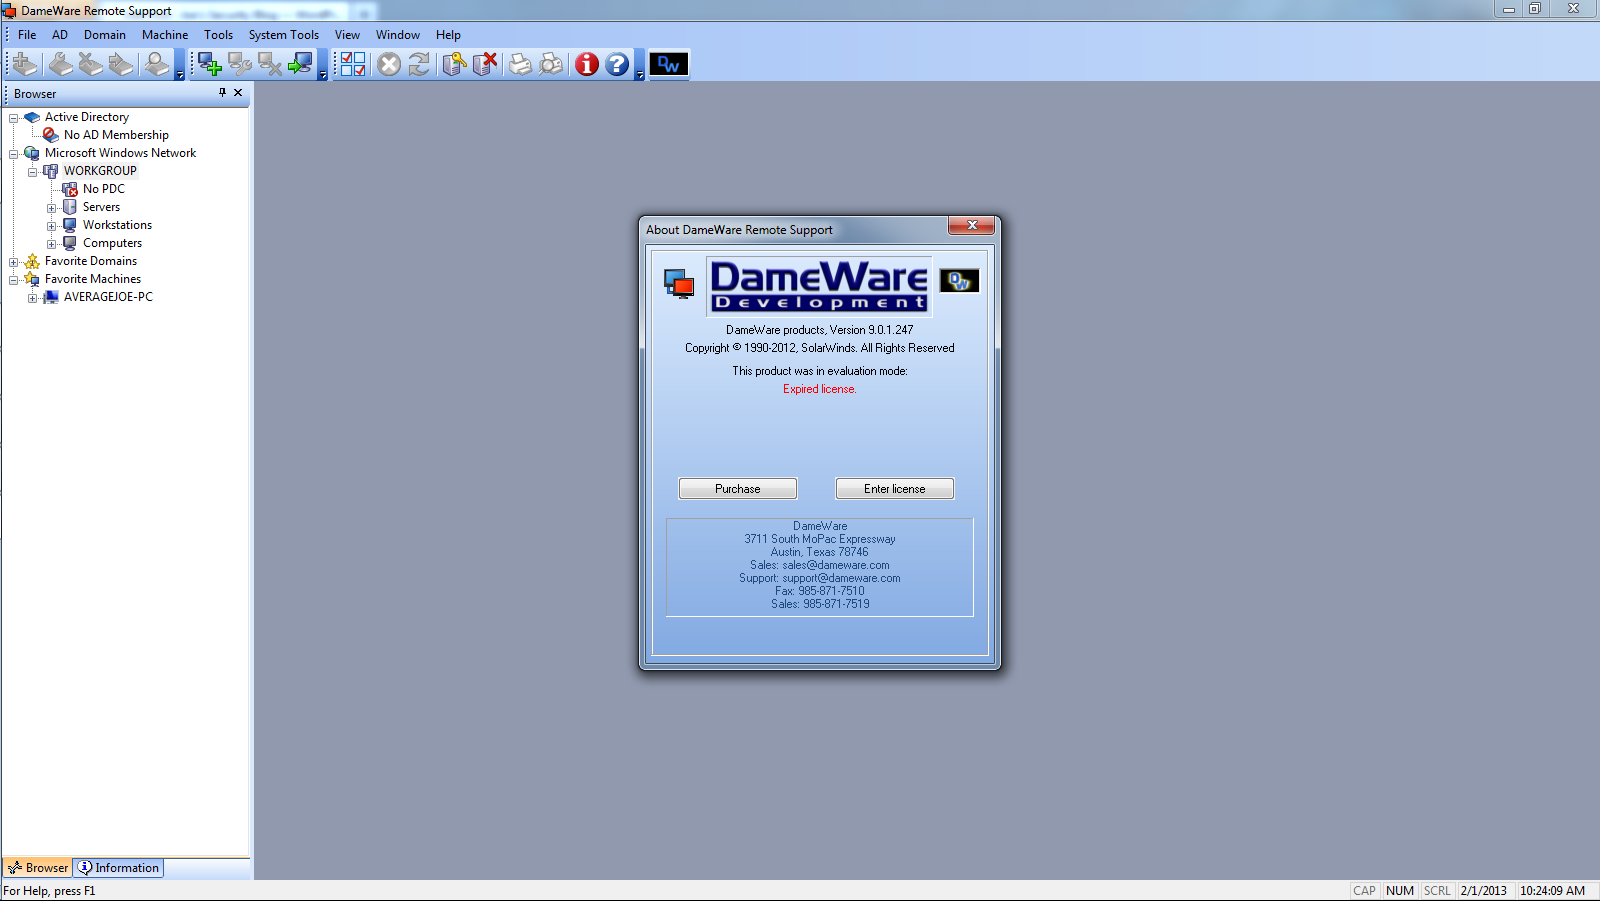1600x901 pixels.
Task: Open the Machine menu
Action: [x=165, y=35]
